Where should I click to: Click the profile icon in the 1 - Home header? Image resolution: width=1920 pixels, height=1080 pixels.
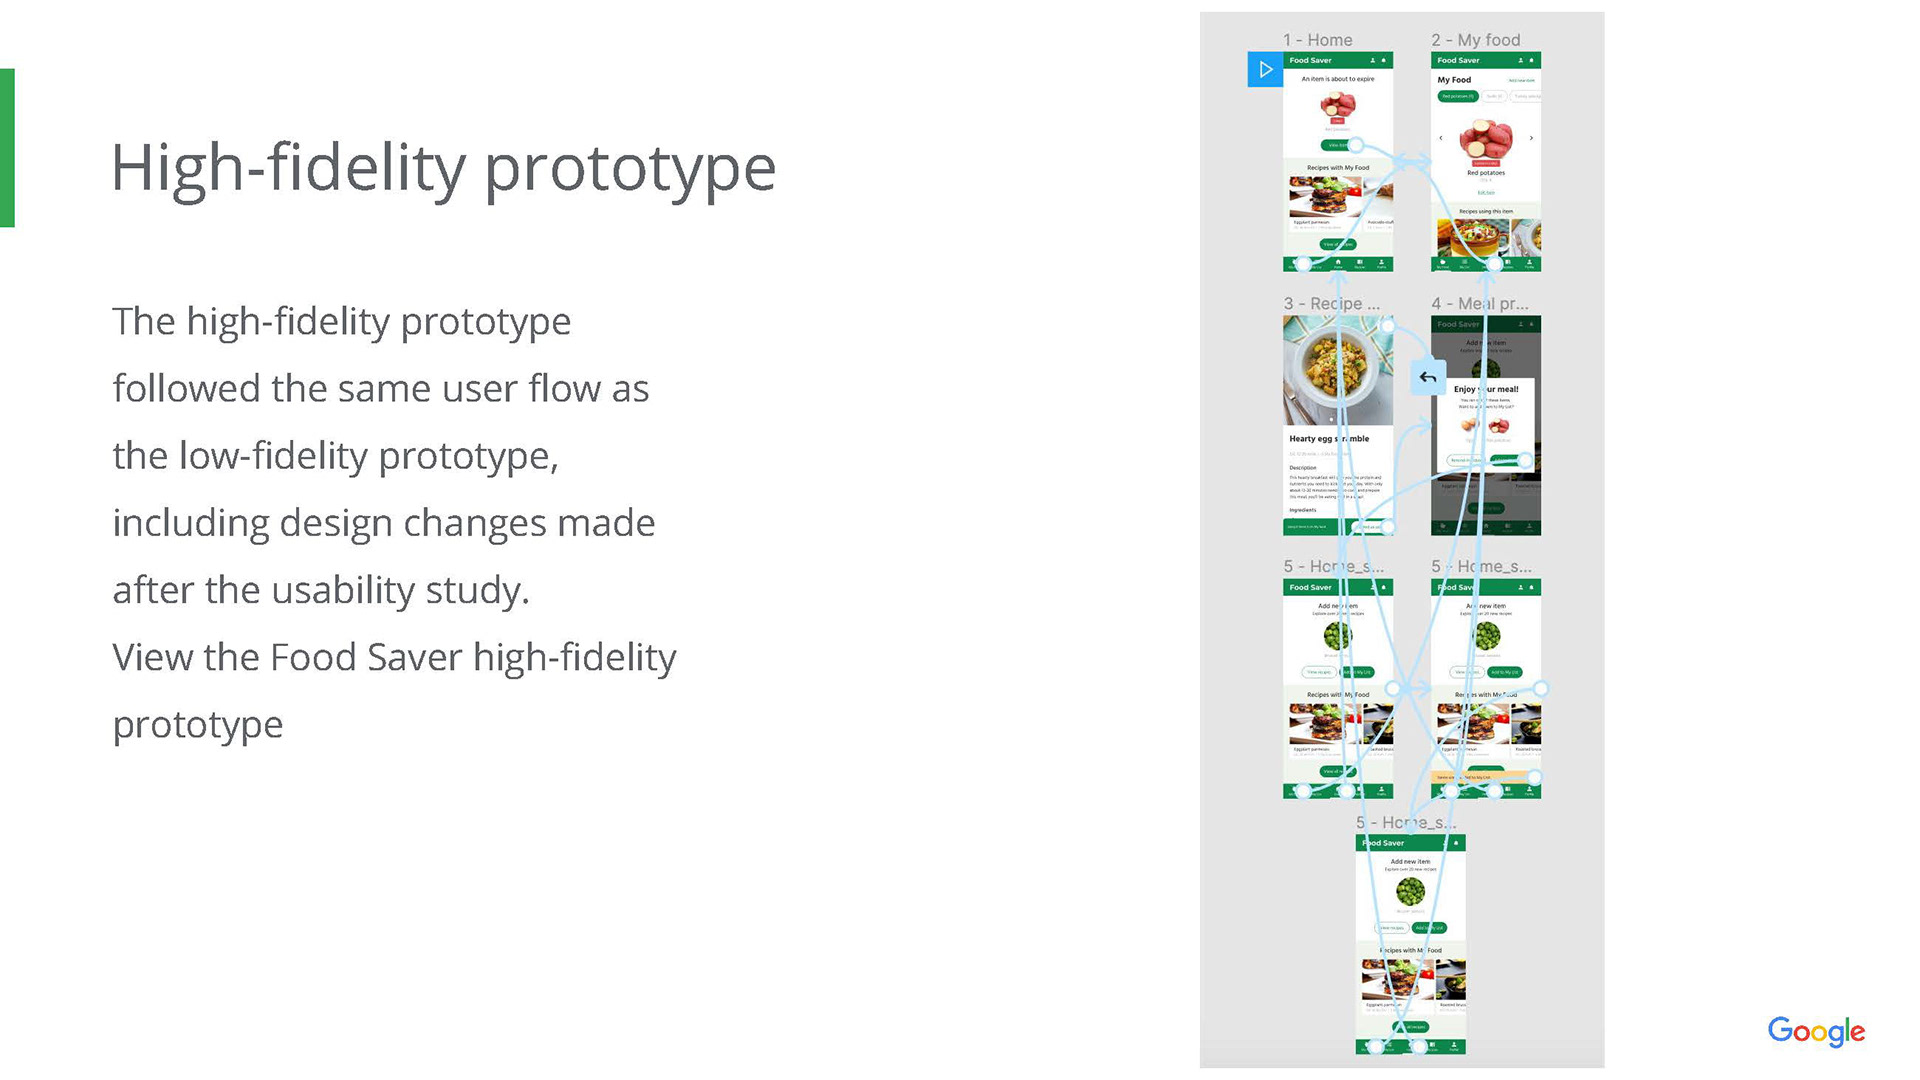[x=1373, y=60]
